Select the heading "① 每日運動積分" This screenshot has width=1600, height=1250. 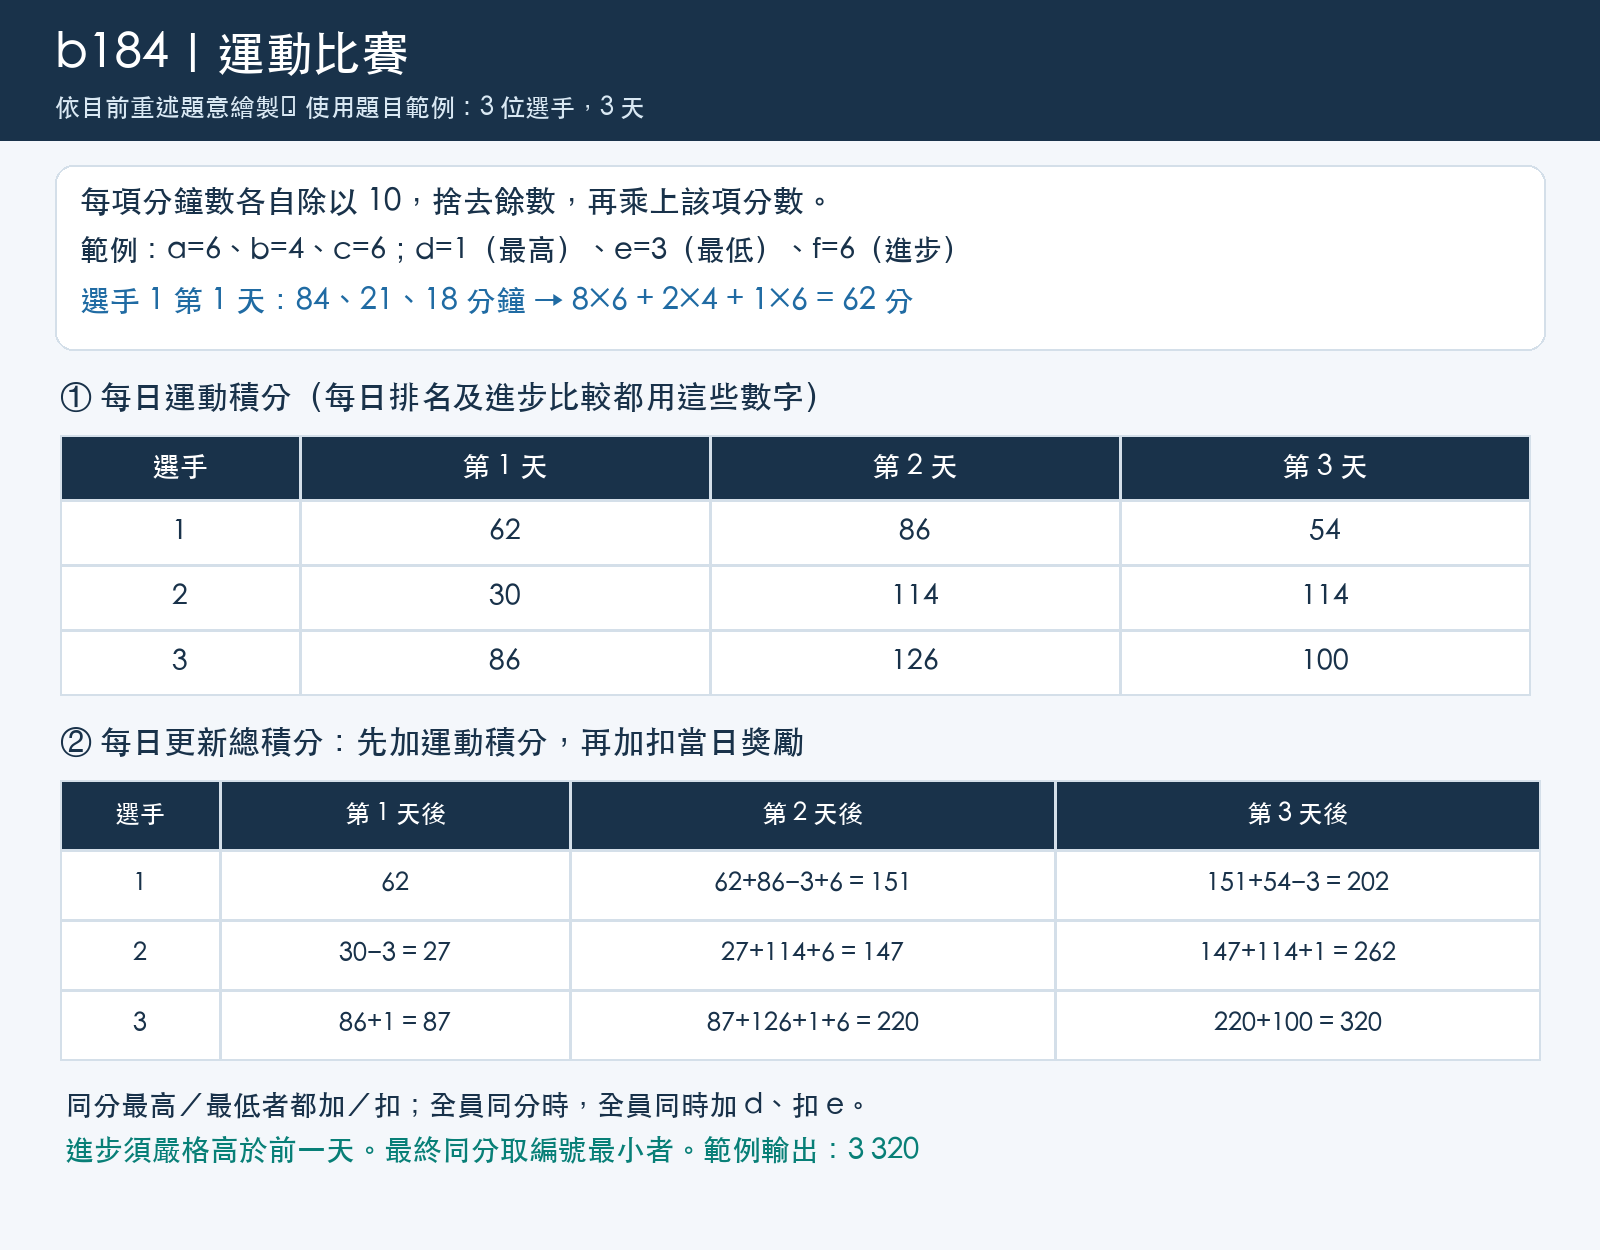[x=440, y=397]
